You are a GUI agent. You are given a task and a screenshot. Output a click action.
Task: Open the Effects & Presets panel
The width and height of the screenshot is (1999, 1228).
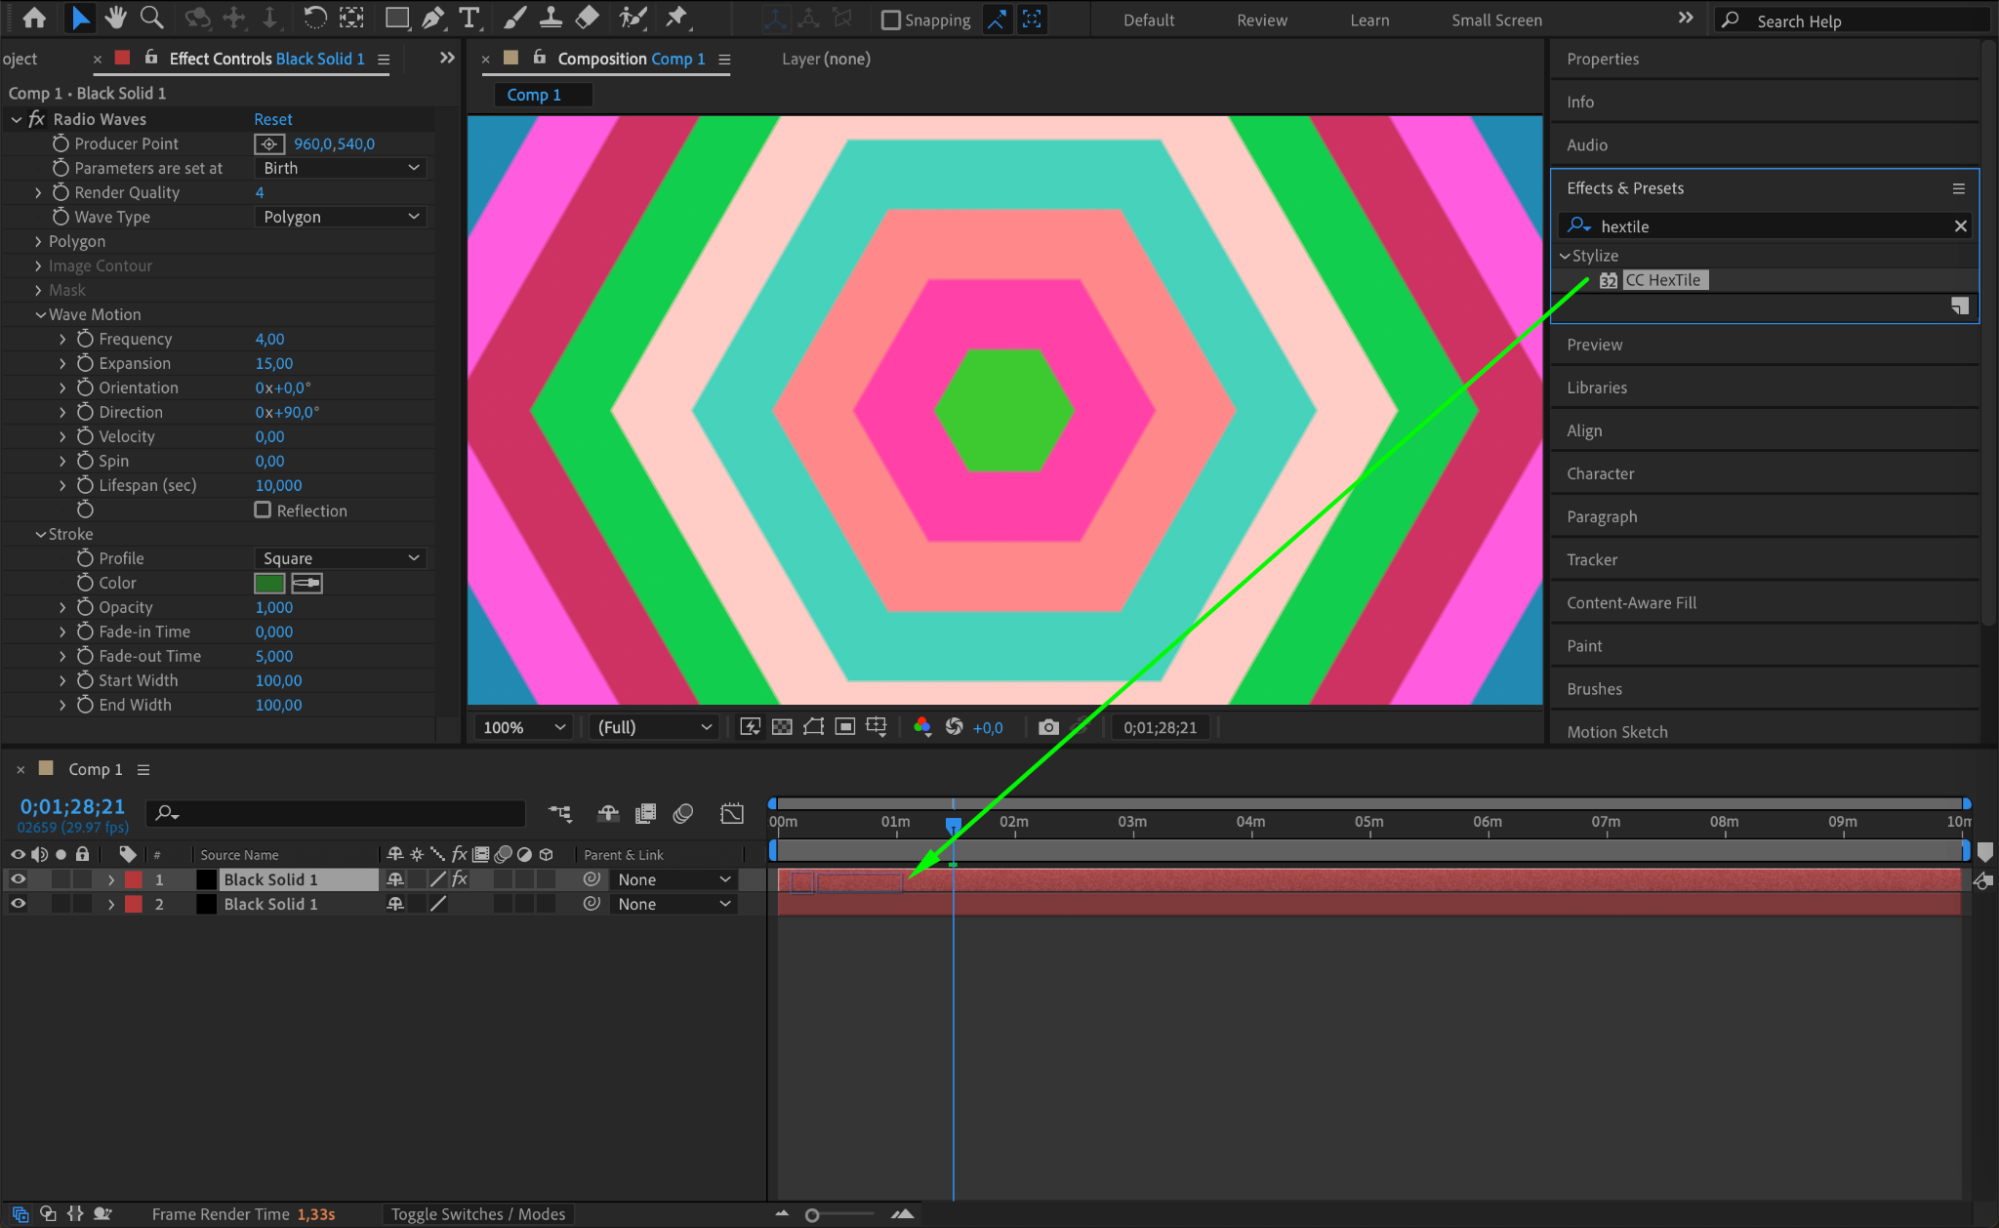point(1625,188)
